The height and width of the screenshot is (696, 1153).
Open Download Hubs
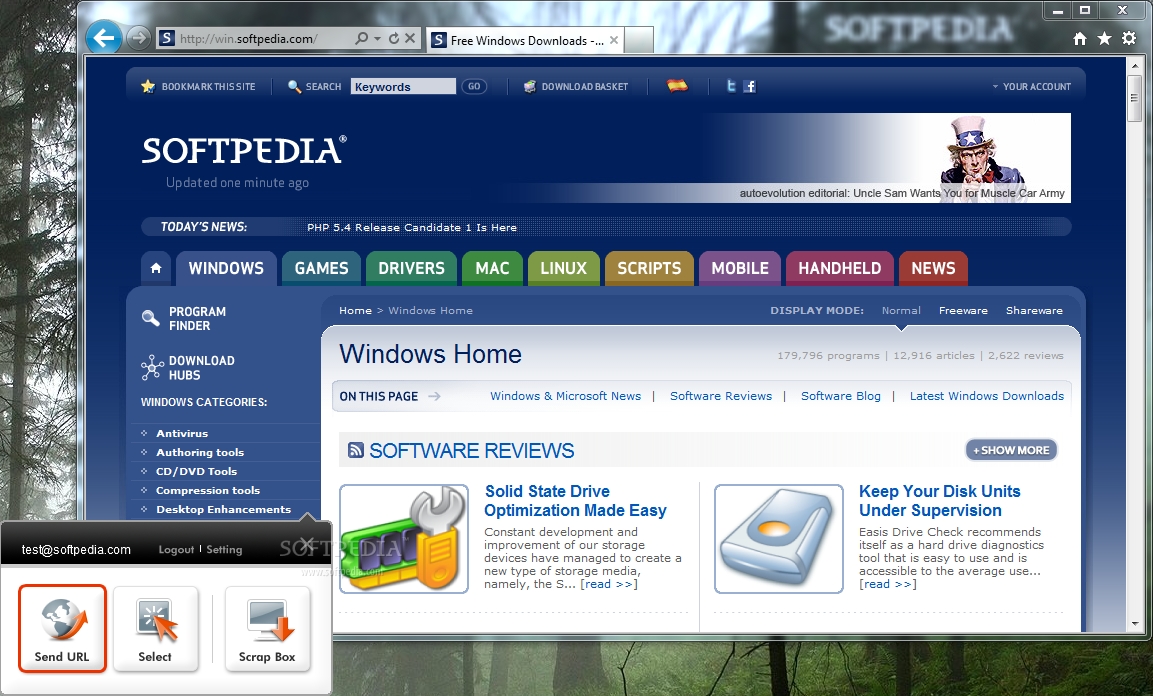[188, 367]
